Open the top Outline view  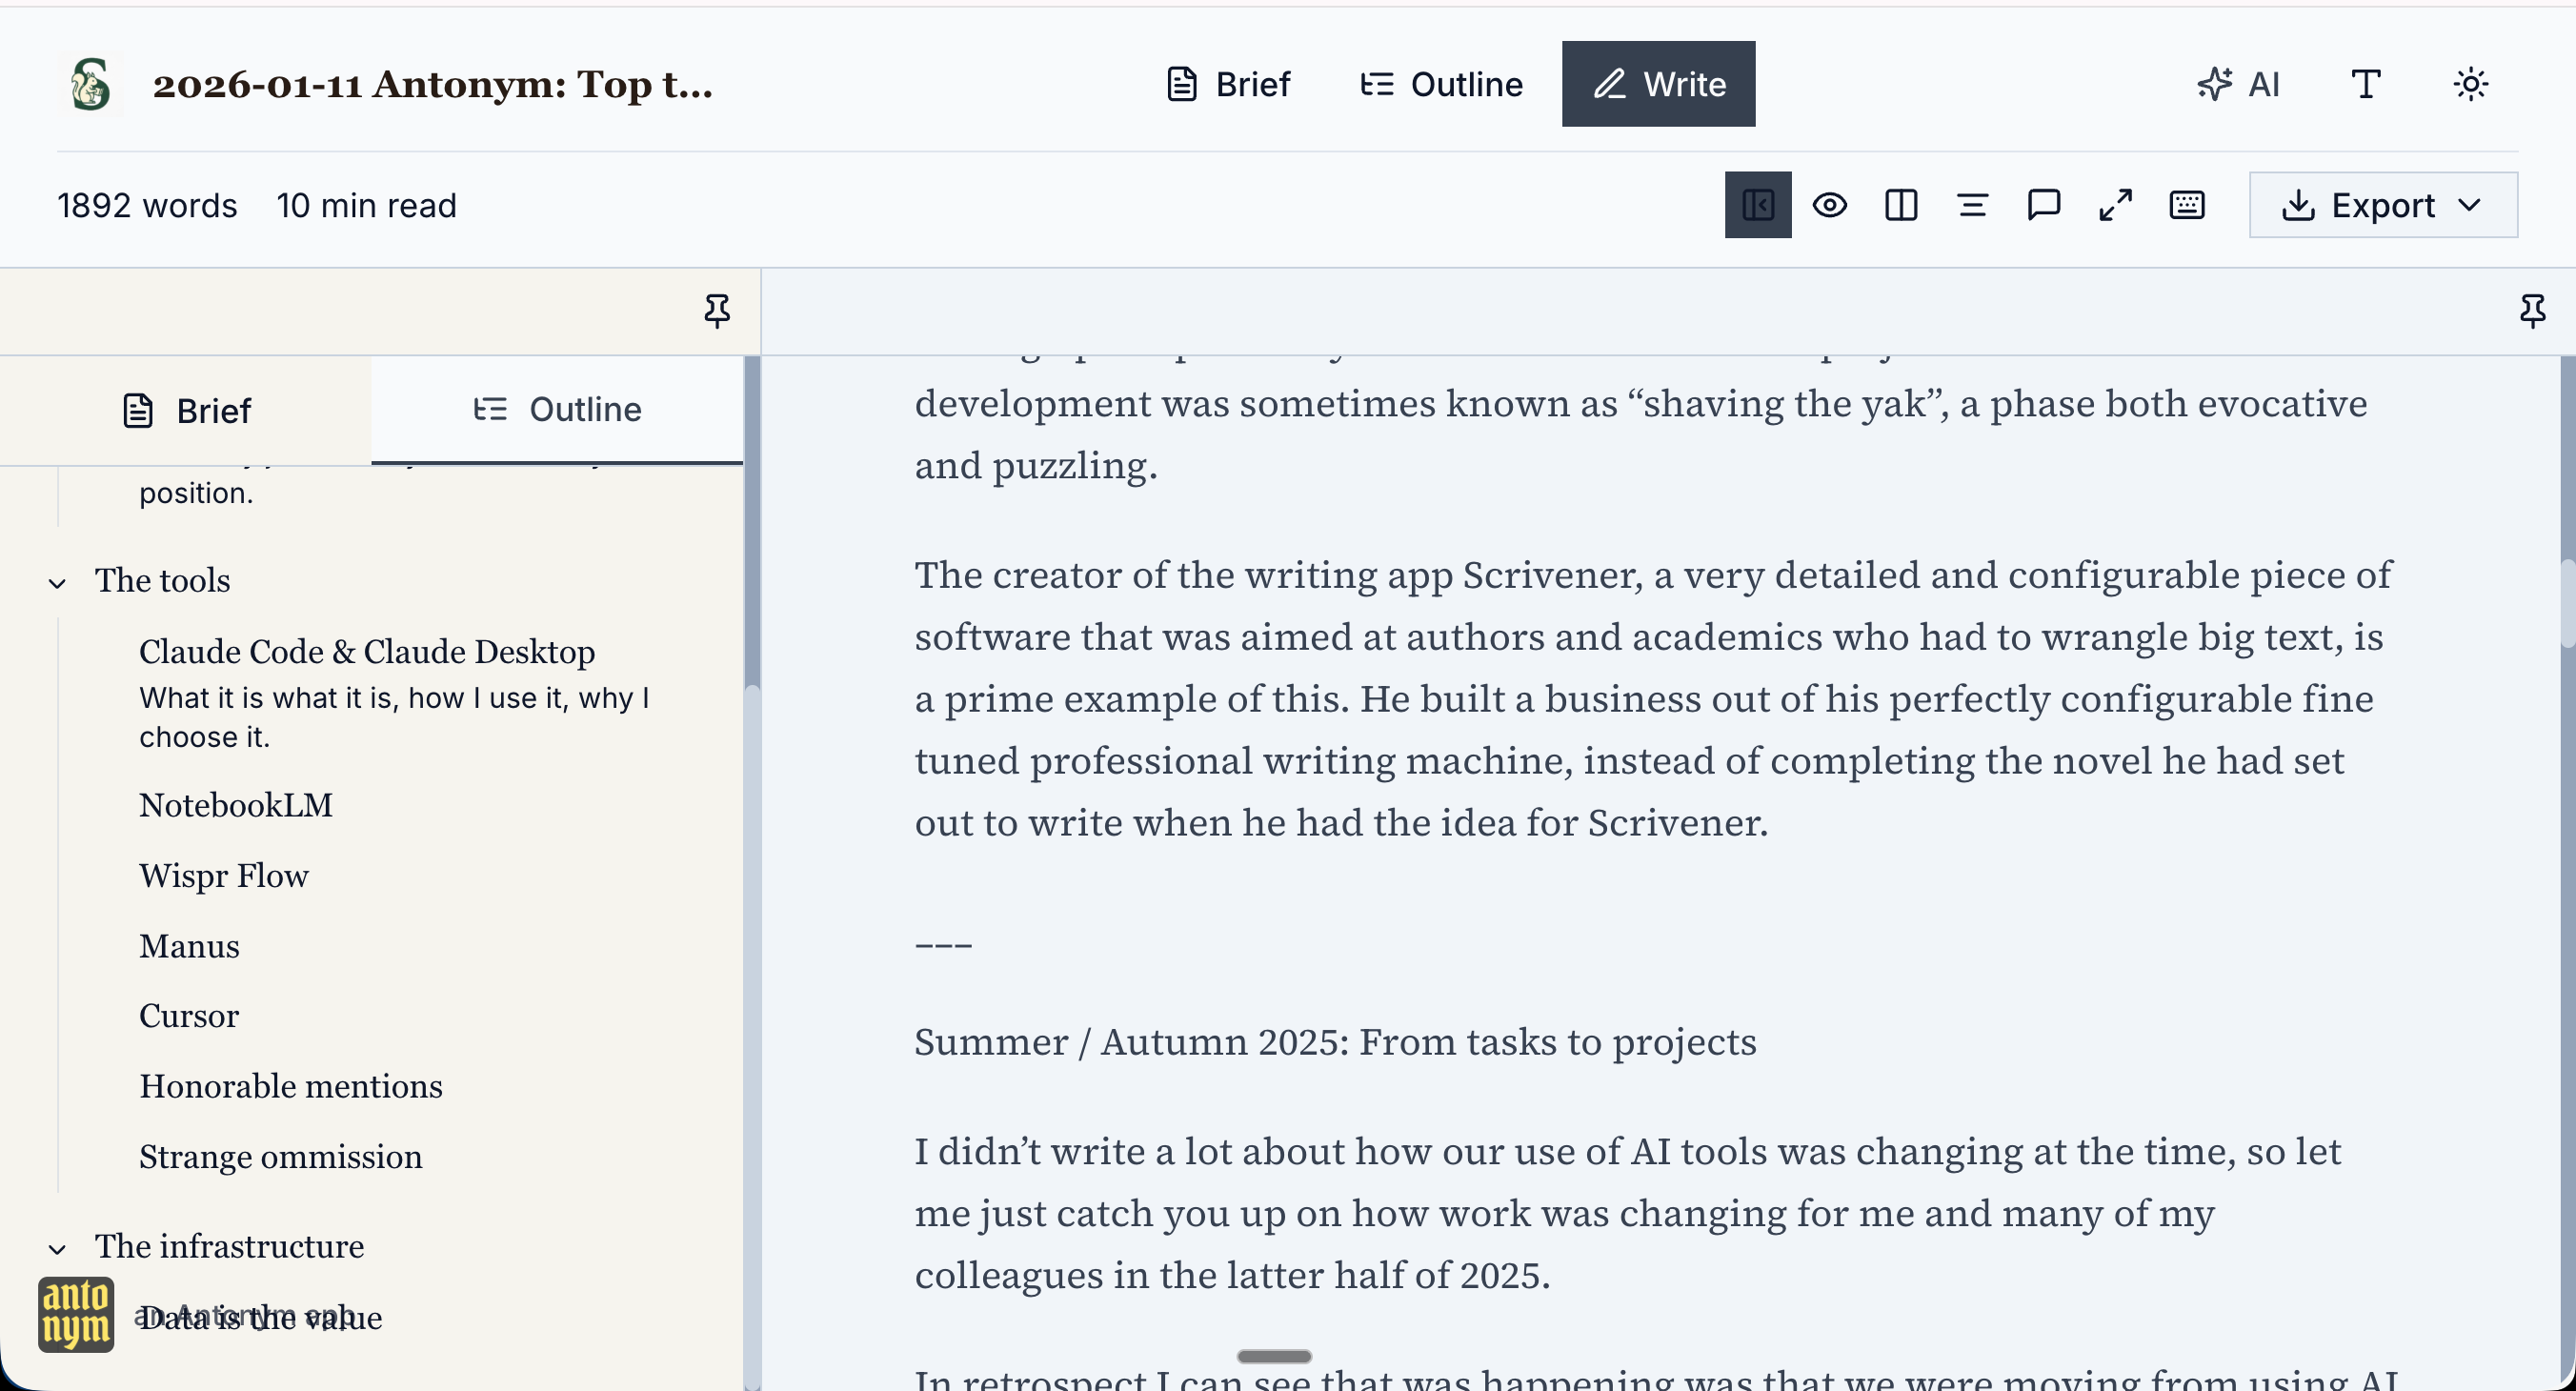[x=1441, y=84]
